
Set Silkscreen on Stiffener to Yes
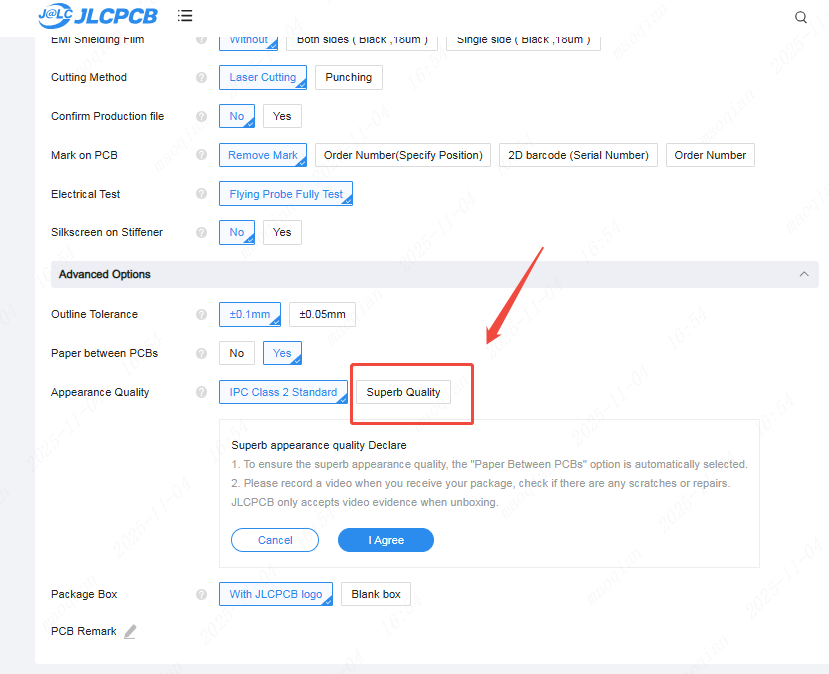[282, 232]
